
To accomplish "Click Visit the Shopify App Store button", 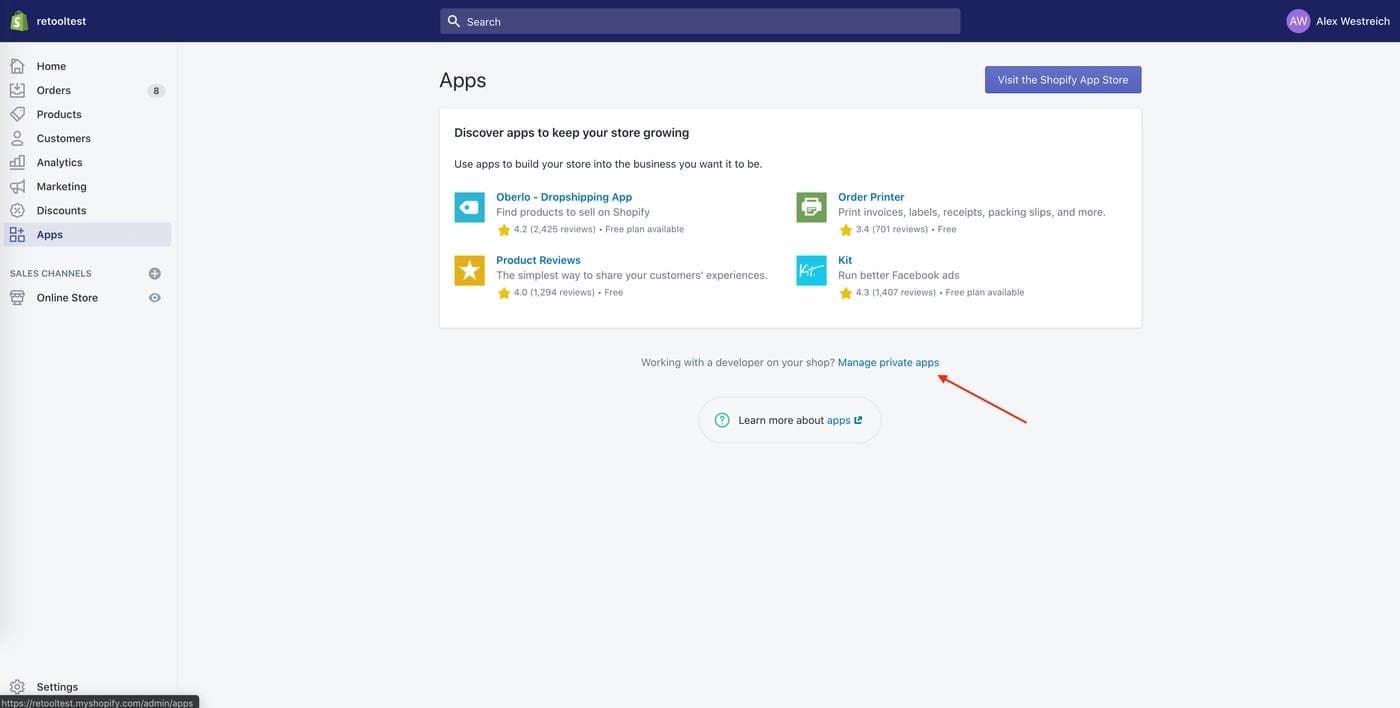I will 1062,80.
